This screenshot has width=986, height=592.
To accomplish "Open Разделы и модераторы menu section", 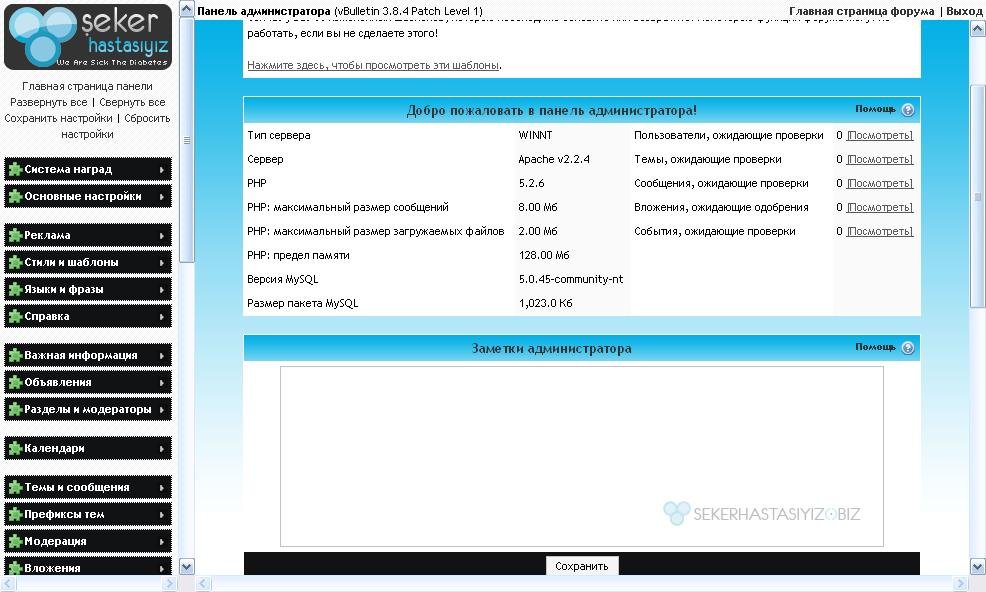I will point(88,410).
